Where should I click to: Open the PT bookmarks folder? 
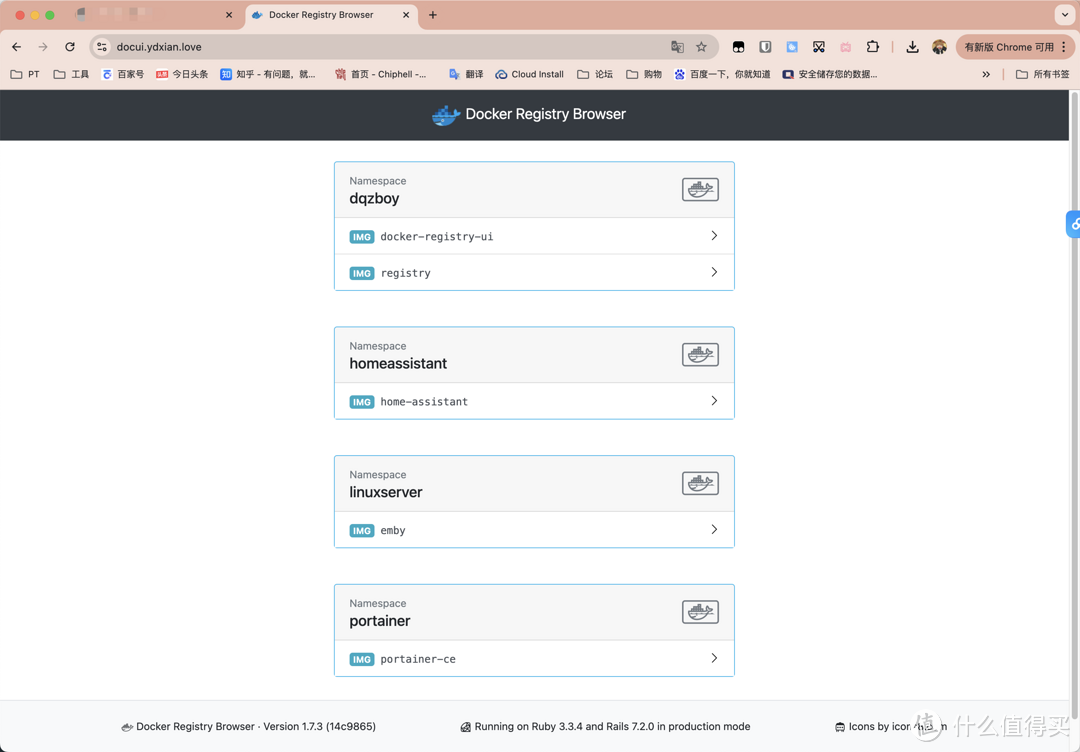click(25, 74)
